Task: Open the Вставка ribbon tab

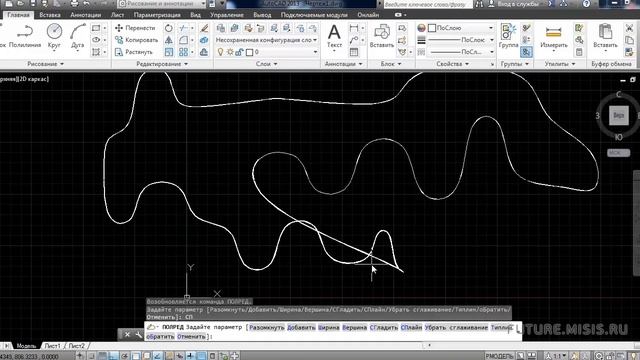Action: pyautogui.click(x=50, y=15)
